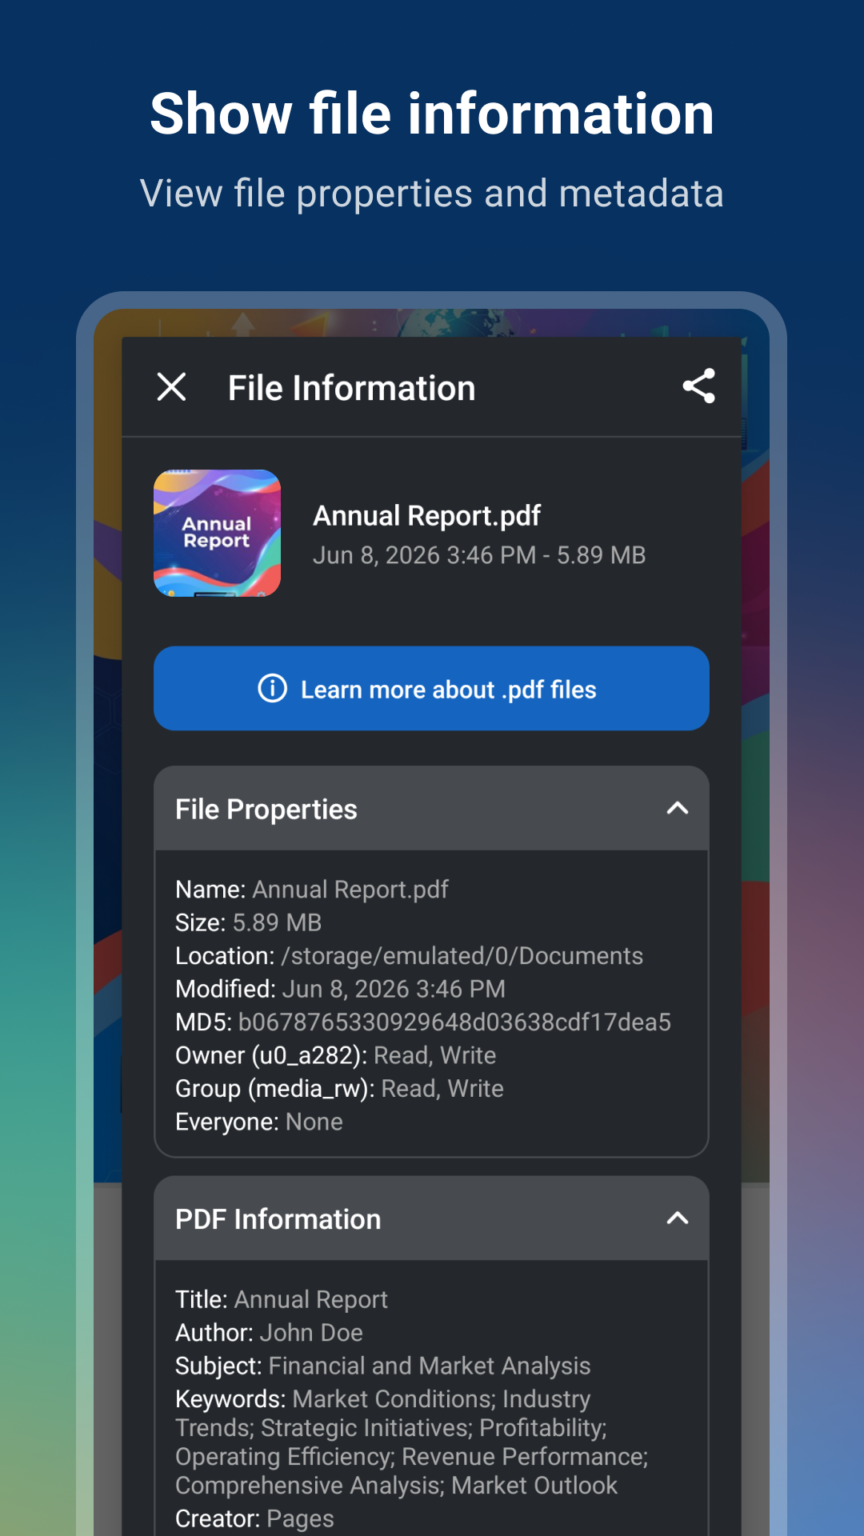The width and height of the screenshot is (864, 1536).
Task: Tap the File Properties header title
Action: pyautogui.click(x=266, y=809)
